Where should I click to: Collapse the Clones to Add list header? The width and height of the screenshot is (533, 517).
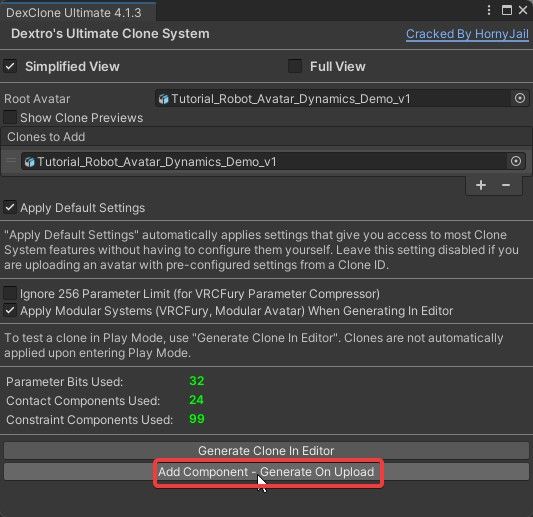point(266,137)
